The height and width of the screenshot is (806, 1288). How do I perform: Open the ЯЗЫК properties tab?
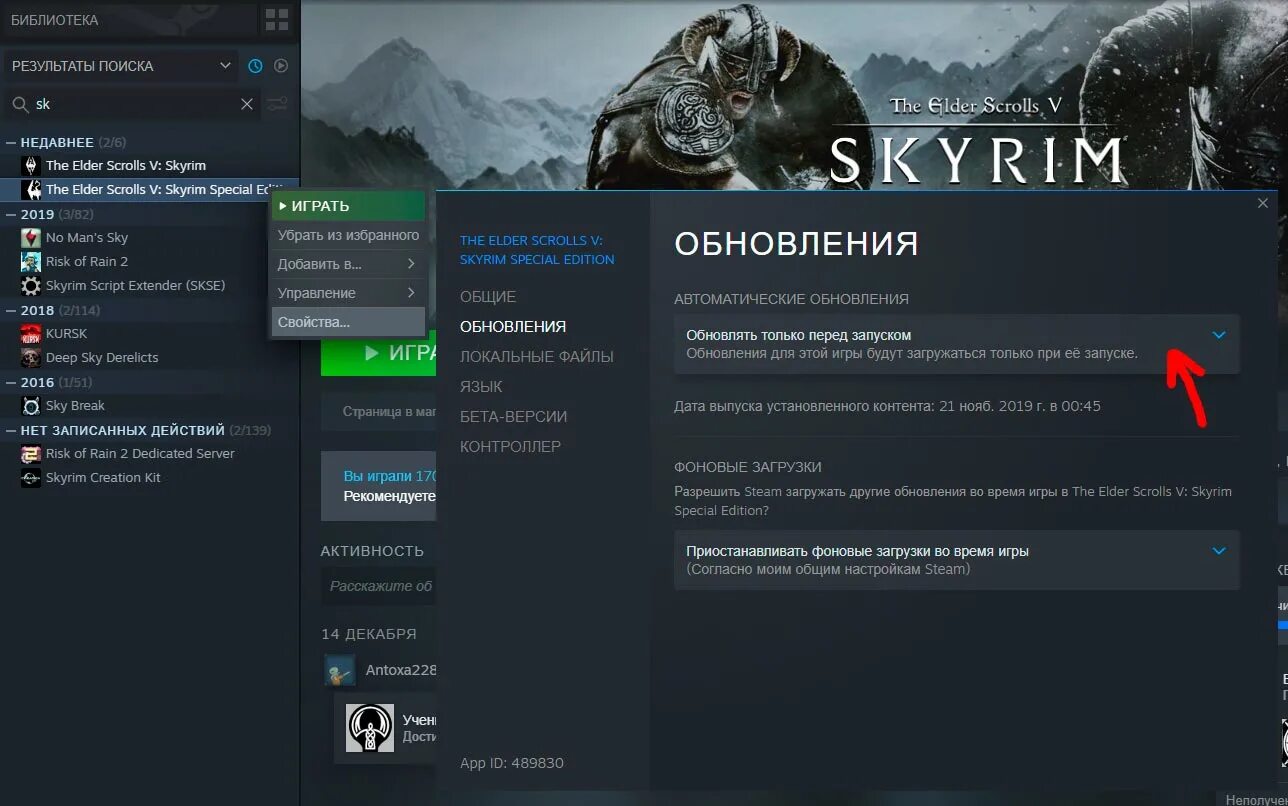click(x=481, y=387)
